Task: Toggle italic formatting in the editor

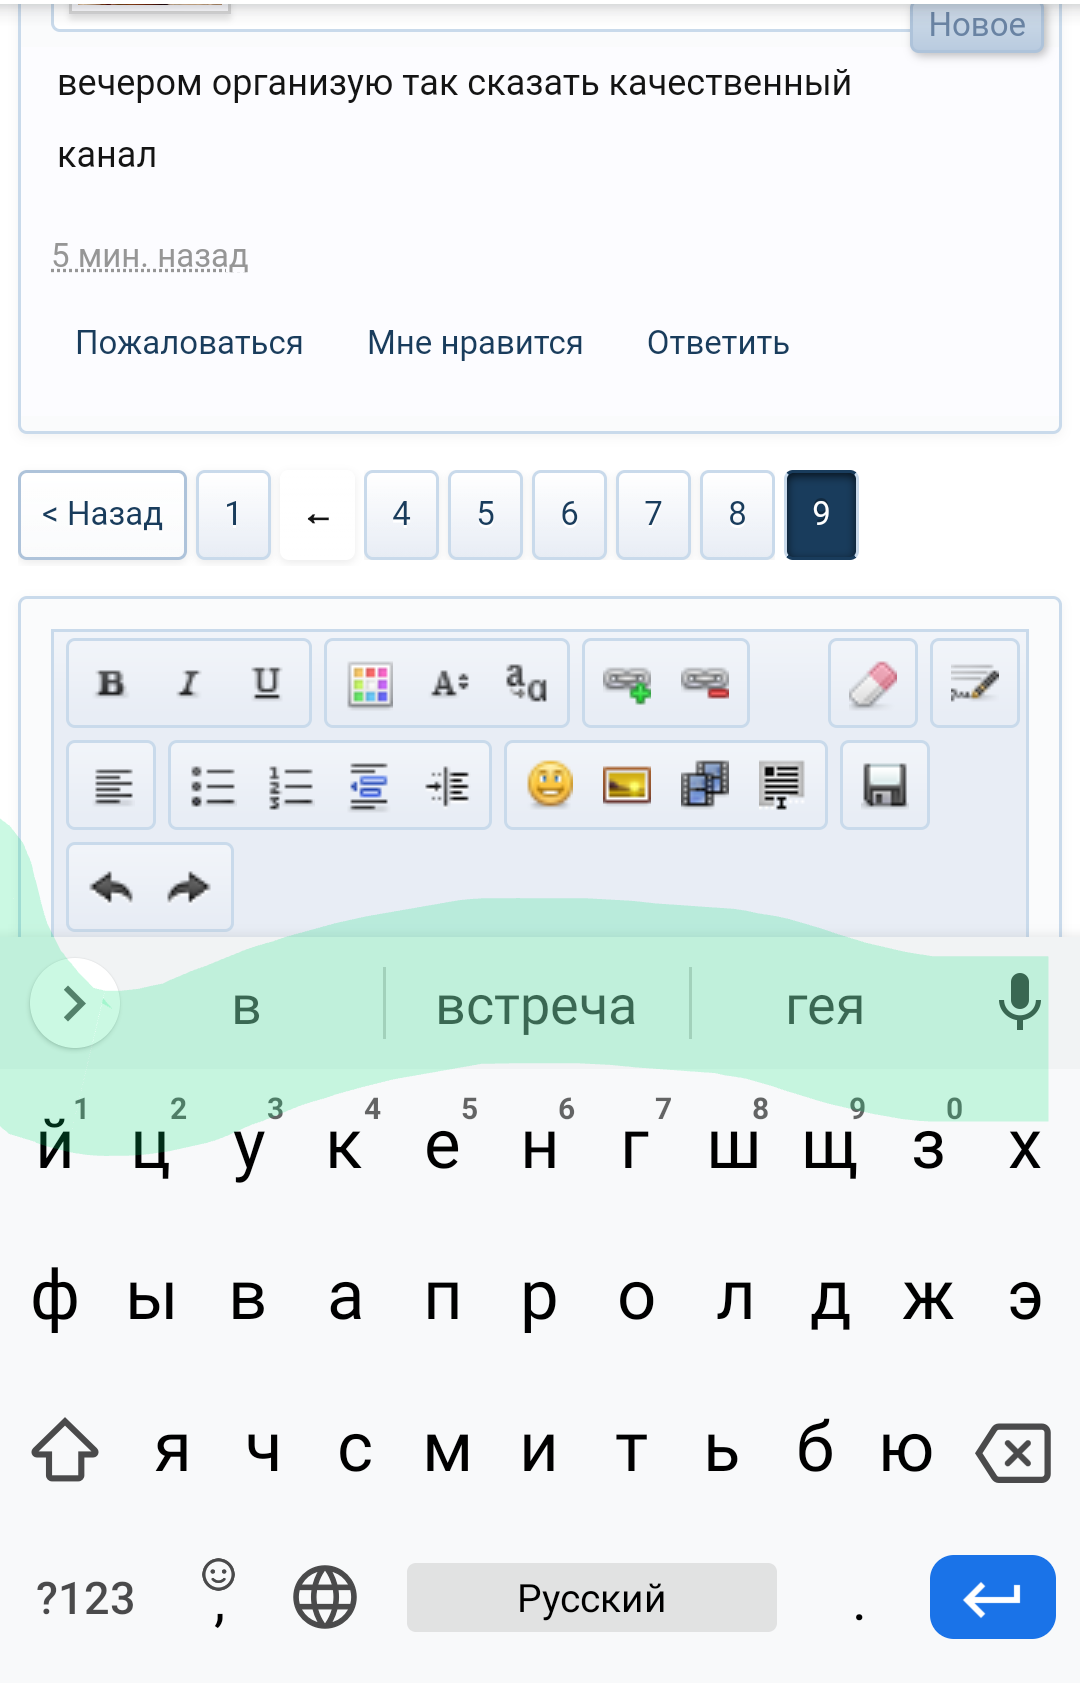Action: (x=189, y=683)
